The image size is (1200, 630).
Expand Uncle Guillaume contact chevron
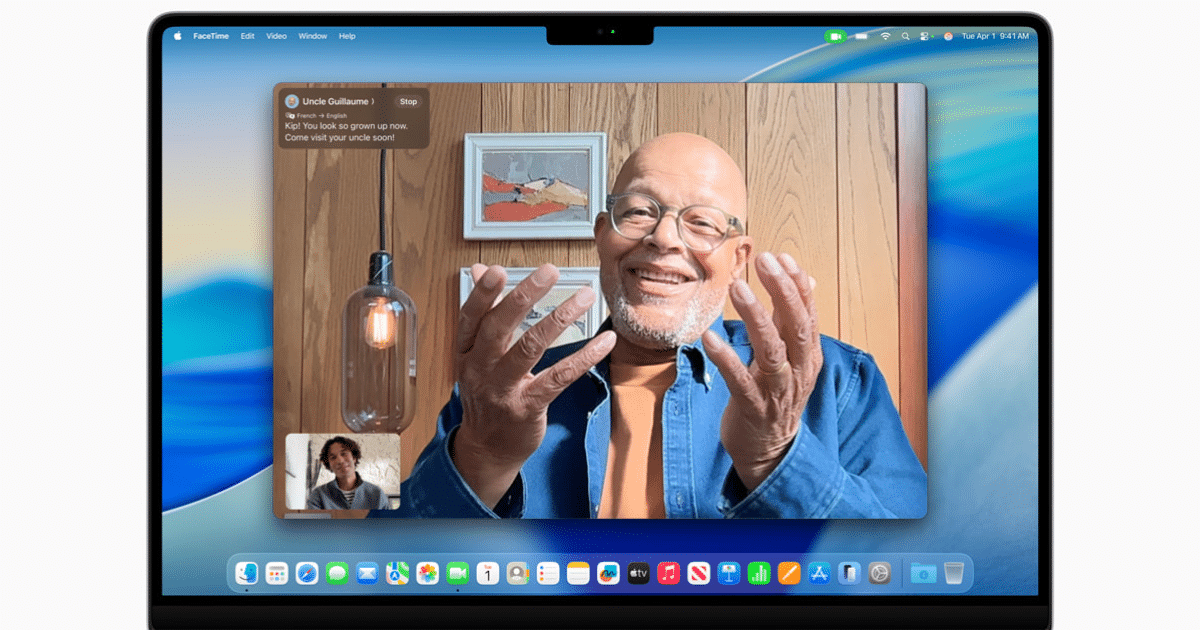(x=373, y=101)
